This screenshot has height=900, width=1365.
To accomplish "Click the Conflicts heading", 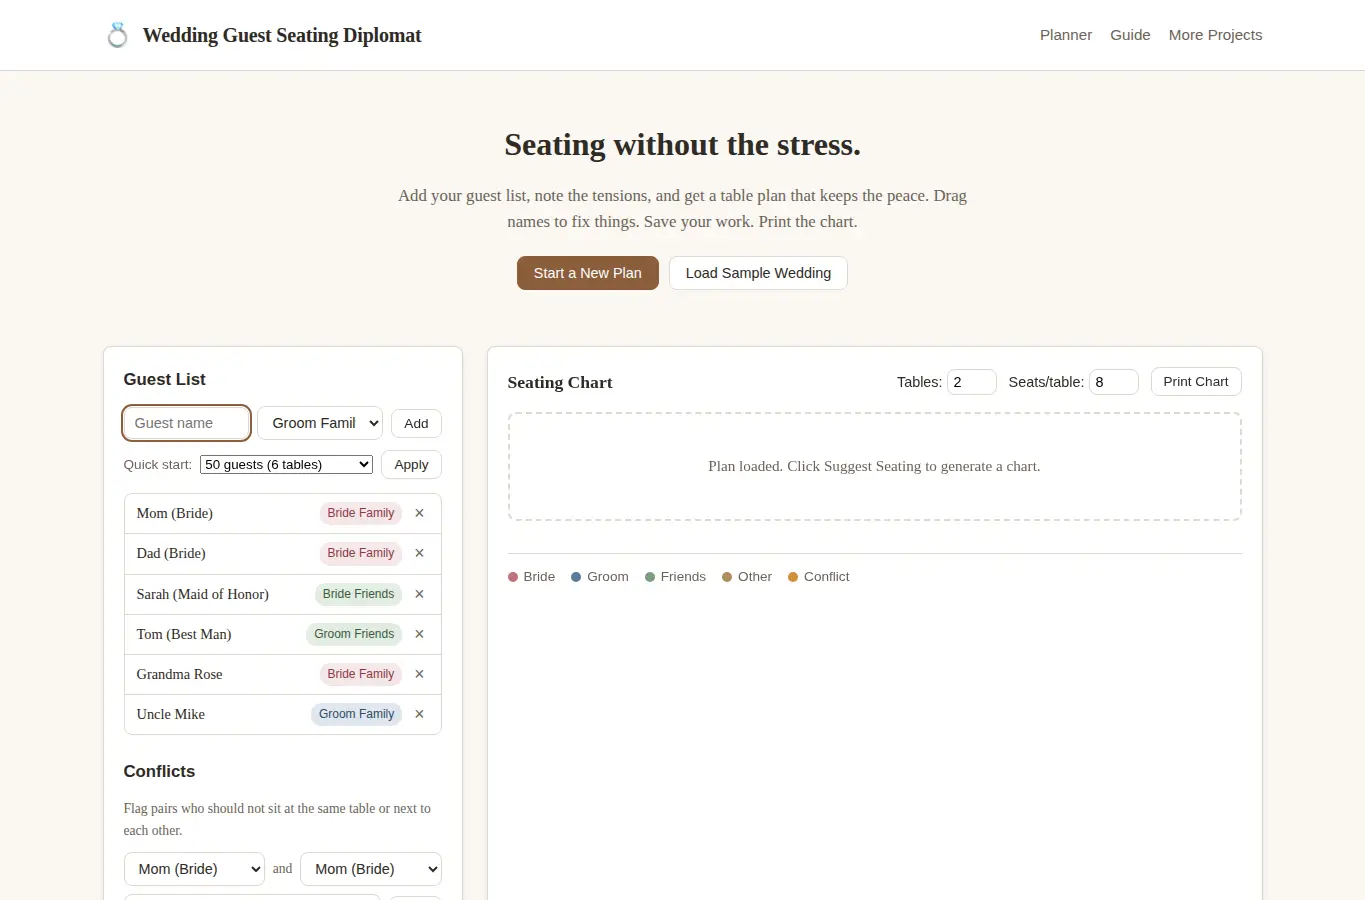I will tap(159, 772).
